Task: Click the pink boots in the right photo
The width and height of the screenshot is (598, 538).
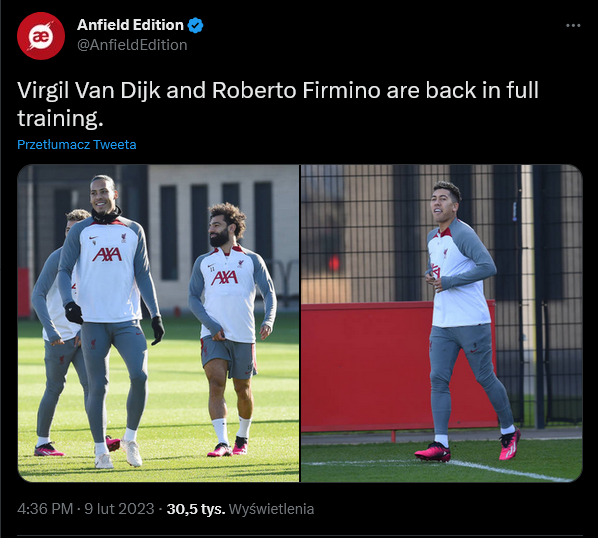Action: pyautogui.click(x=468, y=446)
